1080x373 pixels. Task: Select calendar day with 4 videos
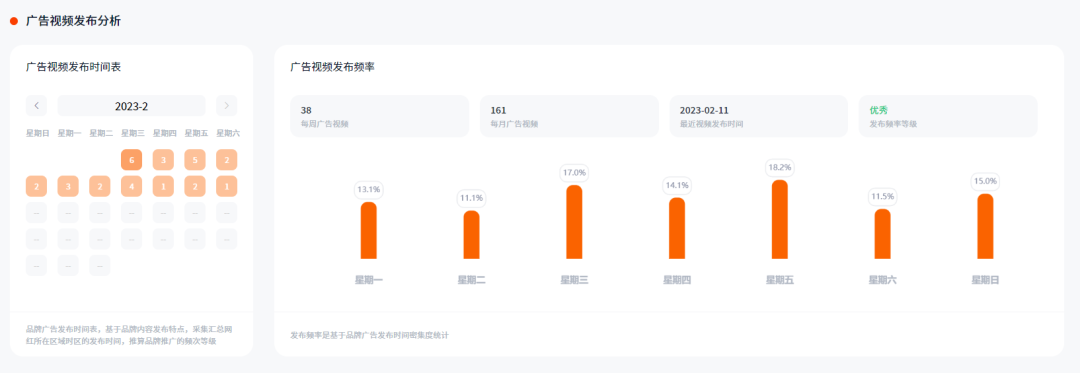(x=132, y=186)
